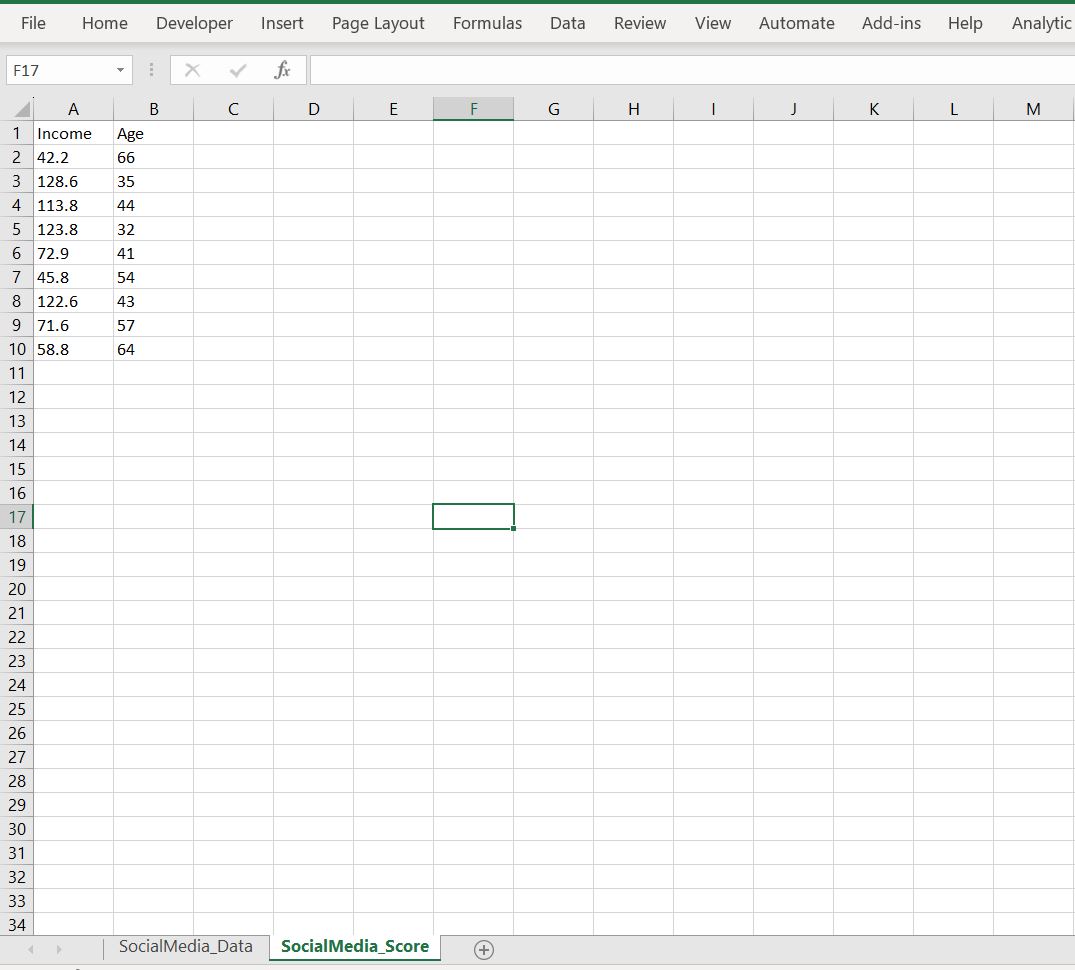Screen dimensions: 1075x970
Task: Open the Developer ribbon tab
Action: [x=194, y=22]
